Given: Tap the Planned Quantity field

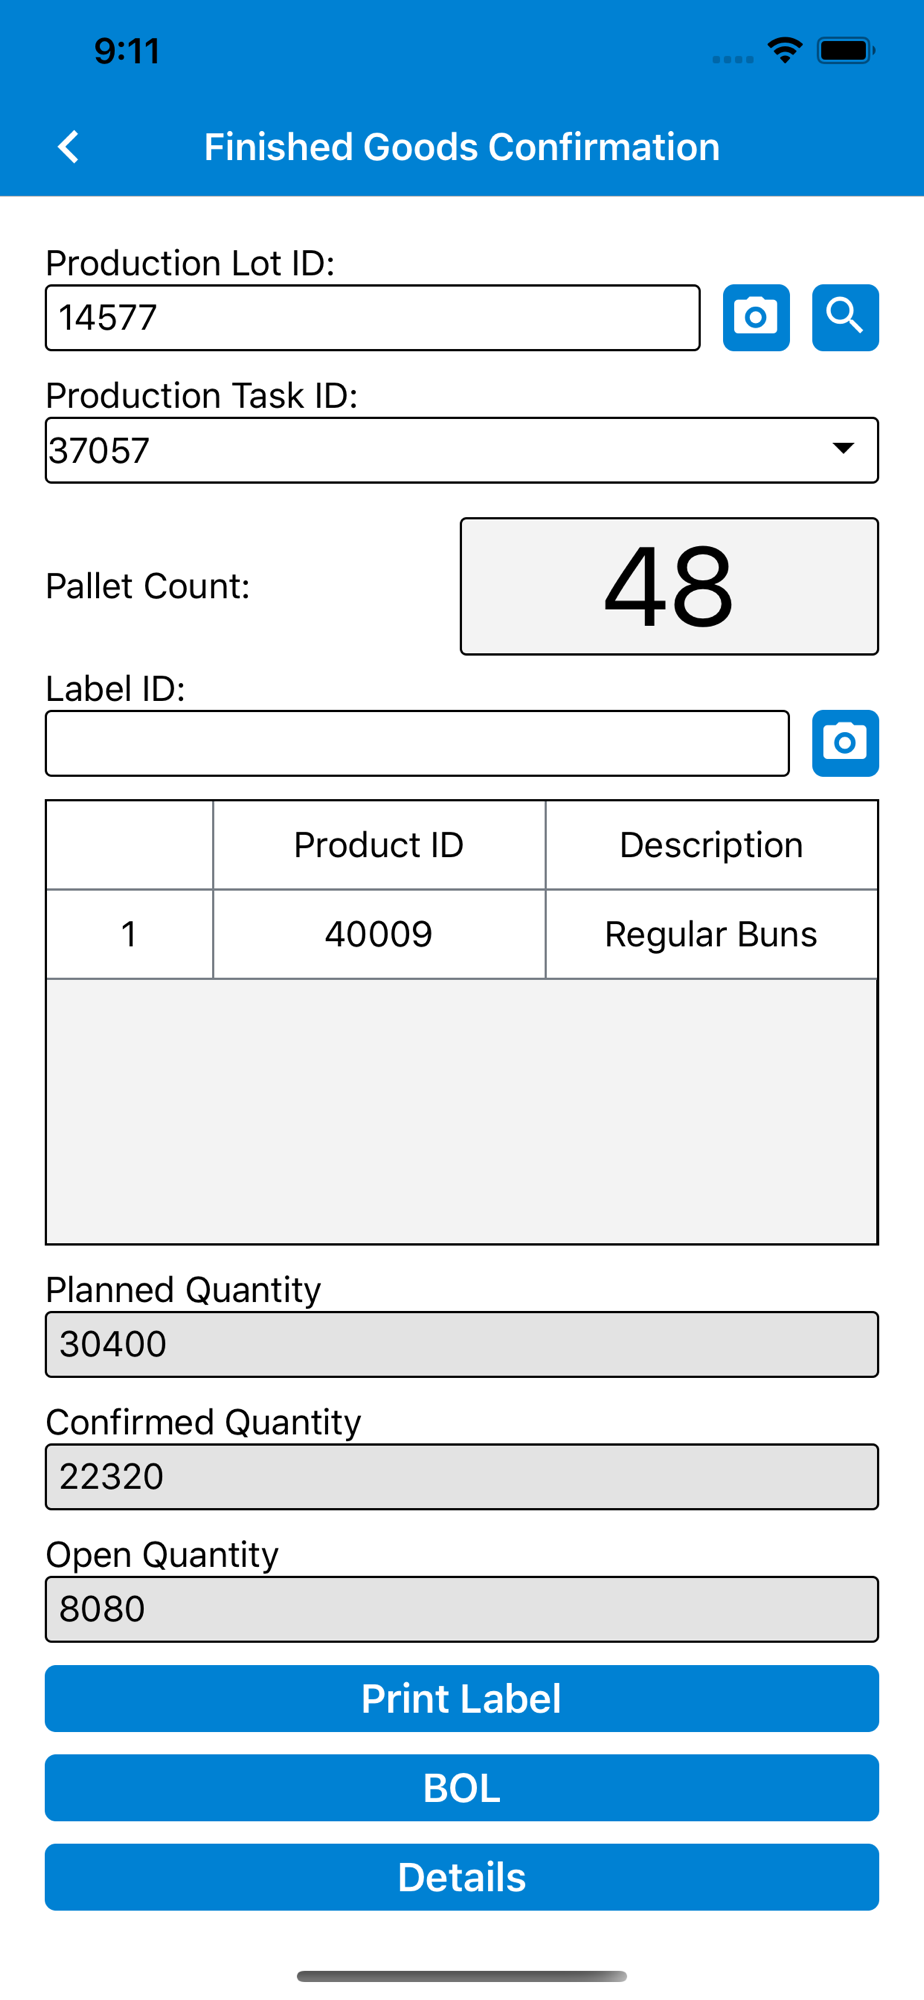Looking at the screenshot, I should pos(461,1344).
